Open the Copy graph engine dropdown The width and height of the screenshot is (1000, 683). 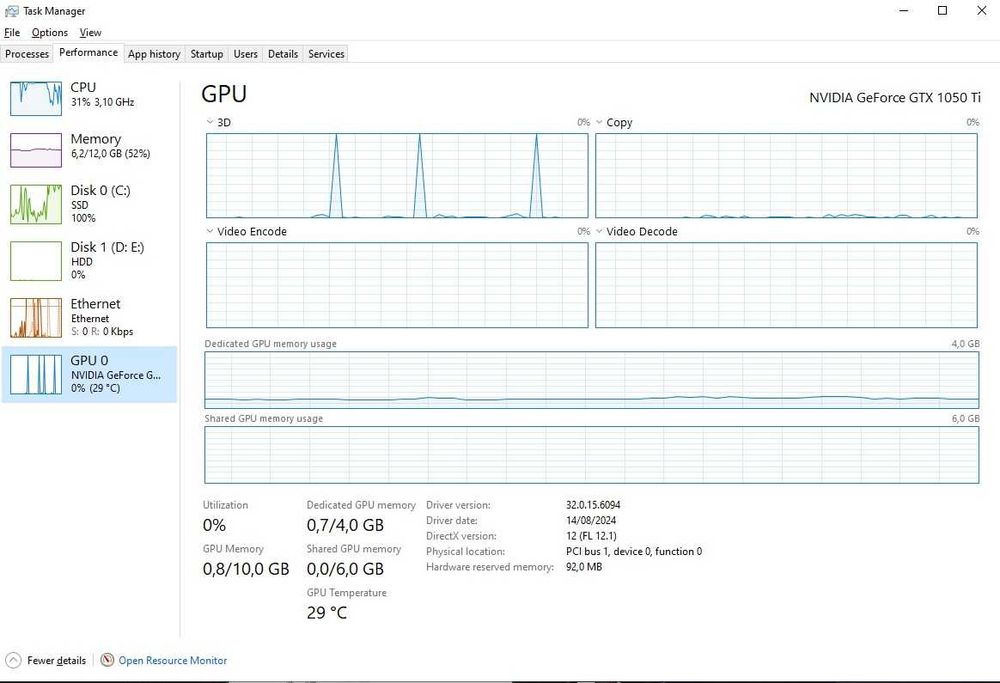tap(599, 122)
